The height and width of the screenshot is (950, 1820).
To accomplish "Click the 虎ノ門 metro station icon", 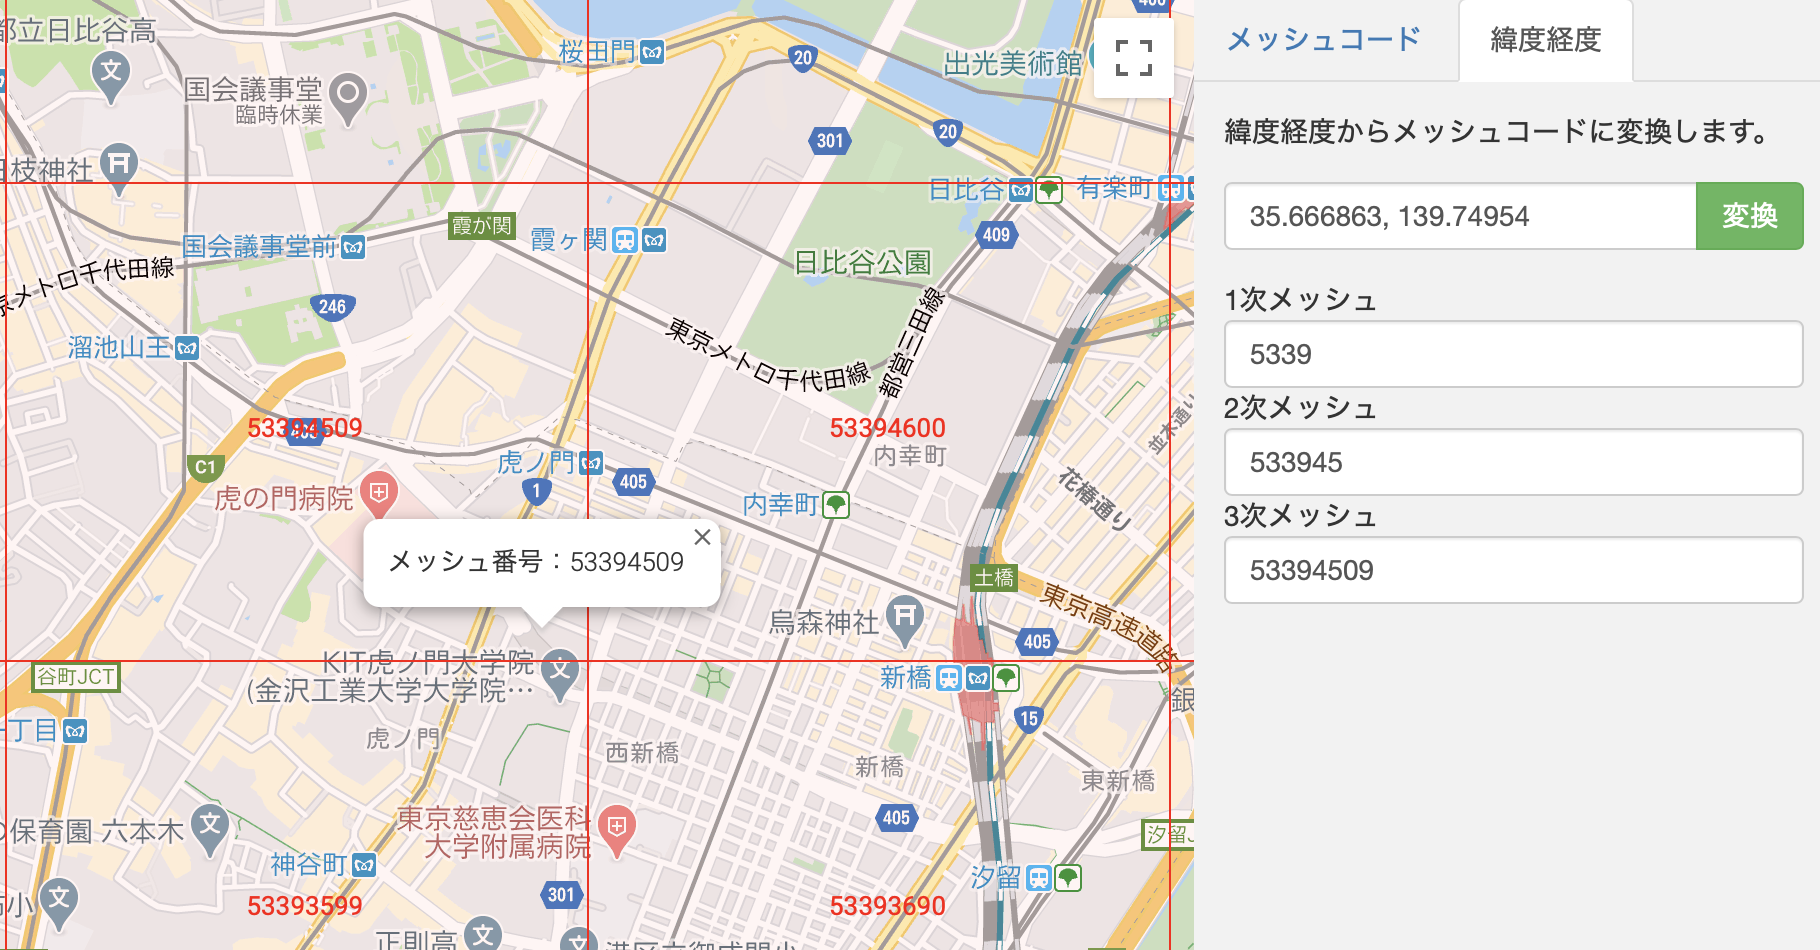I will tap(591, 463).
